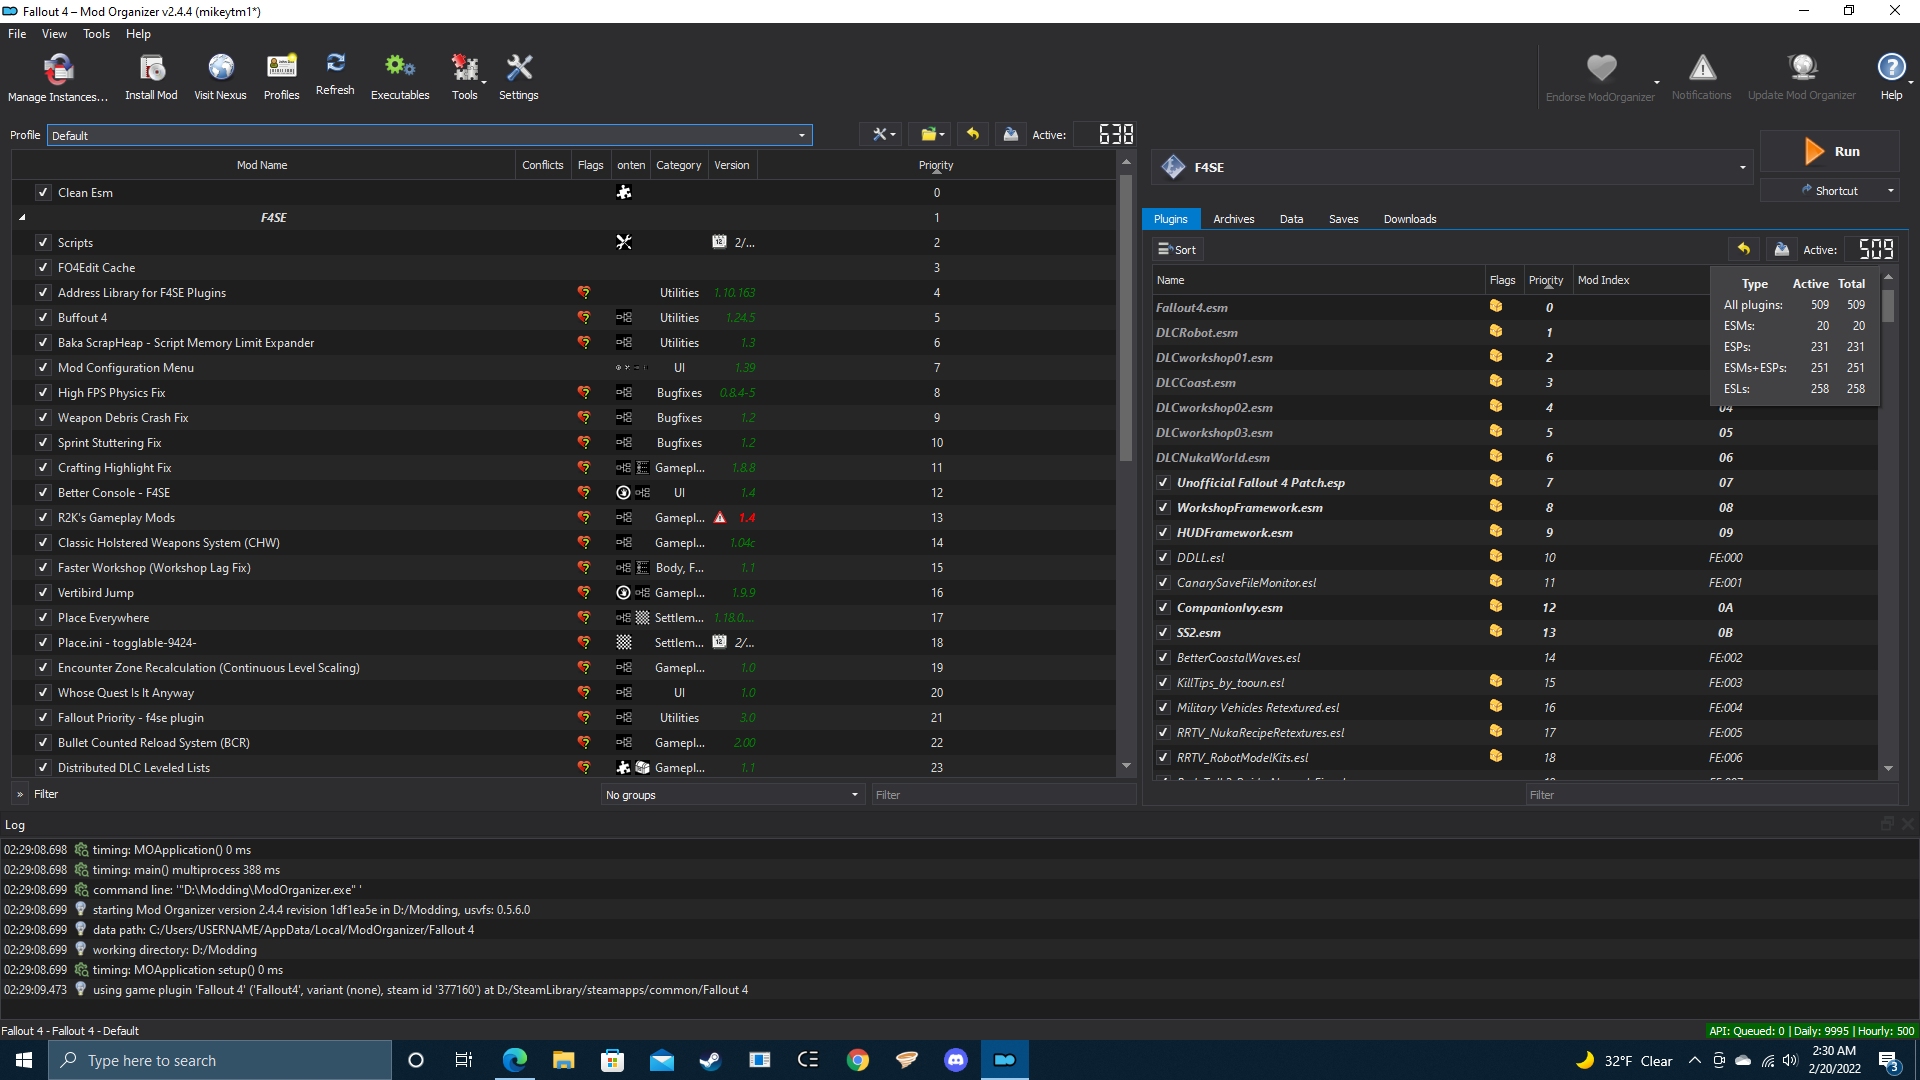1920x1080 pixels.
Task: Open Windows Start menu
Action: tap(24, 1060)
